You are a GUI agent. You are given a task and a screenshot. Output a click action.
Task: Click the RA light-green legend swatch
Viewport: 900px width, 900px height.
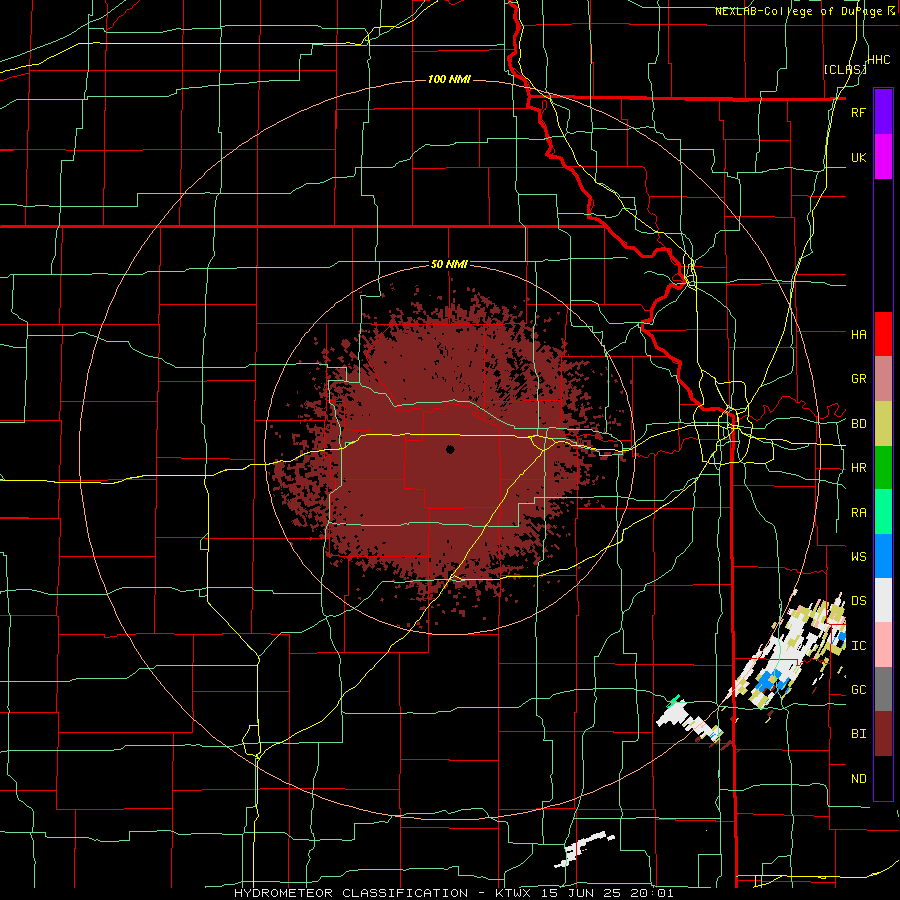[x=883, y=512]
